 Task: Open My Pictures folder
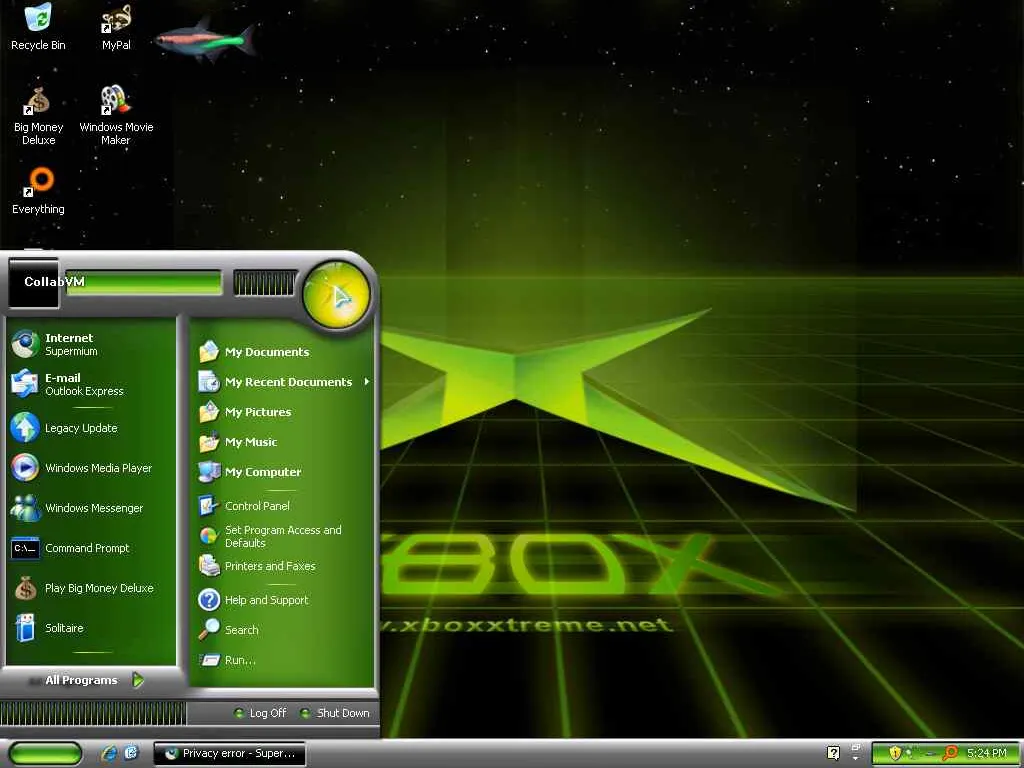[283, 412]
